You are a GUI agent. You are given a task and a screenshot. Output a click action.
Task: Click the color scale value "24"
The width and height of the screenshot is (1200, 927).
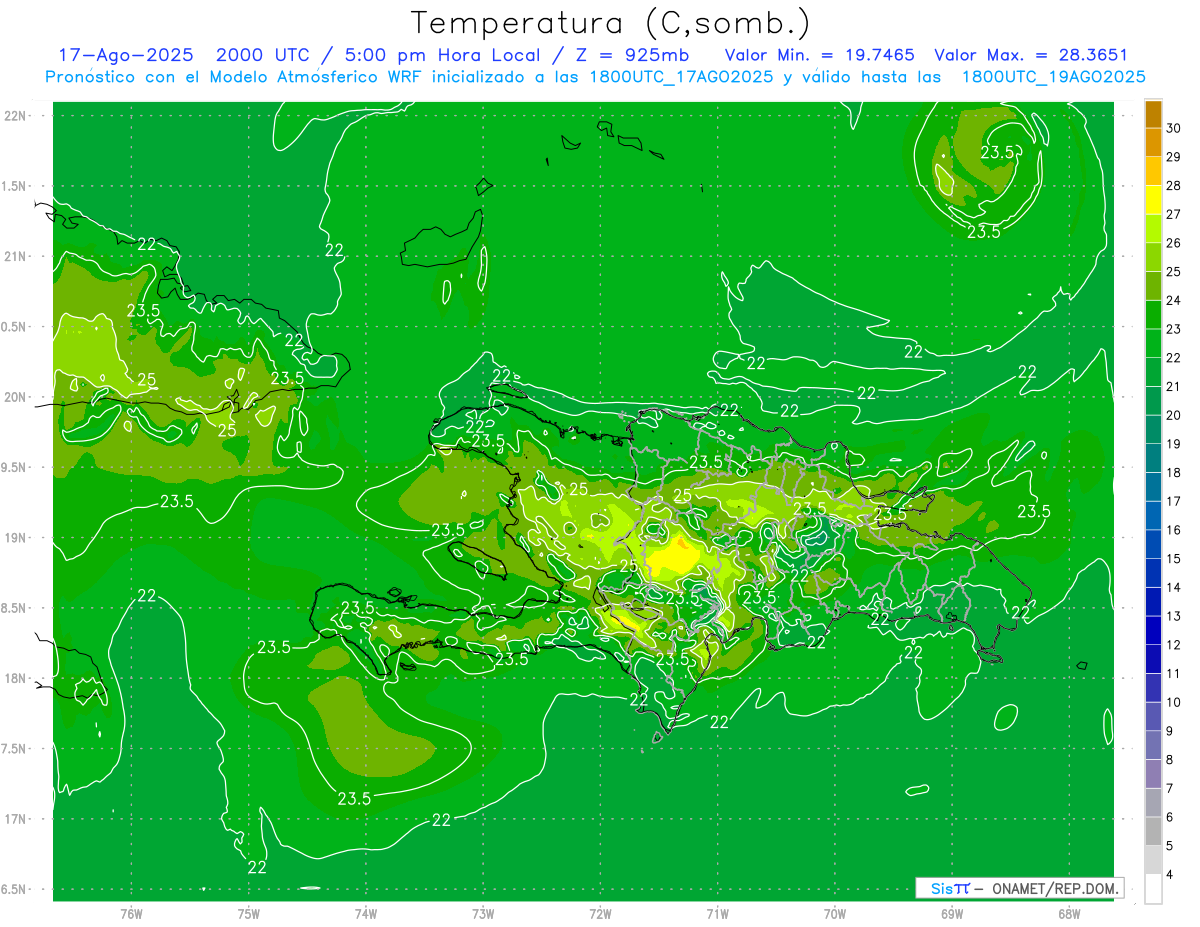coord(1175,300)
